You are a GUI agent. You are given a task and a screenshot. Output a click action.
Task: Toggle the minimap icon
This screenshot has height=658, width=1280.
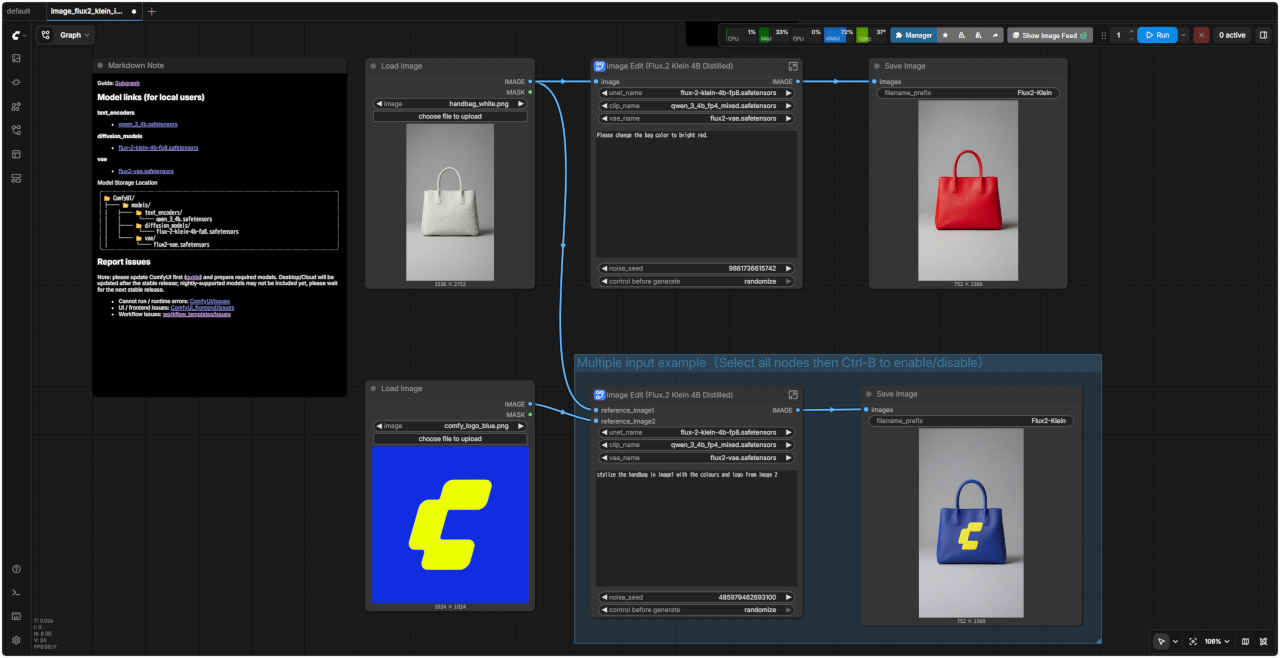pyautogui.click(x=1245, y=641)
